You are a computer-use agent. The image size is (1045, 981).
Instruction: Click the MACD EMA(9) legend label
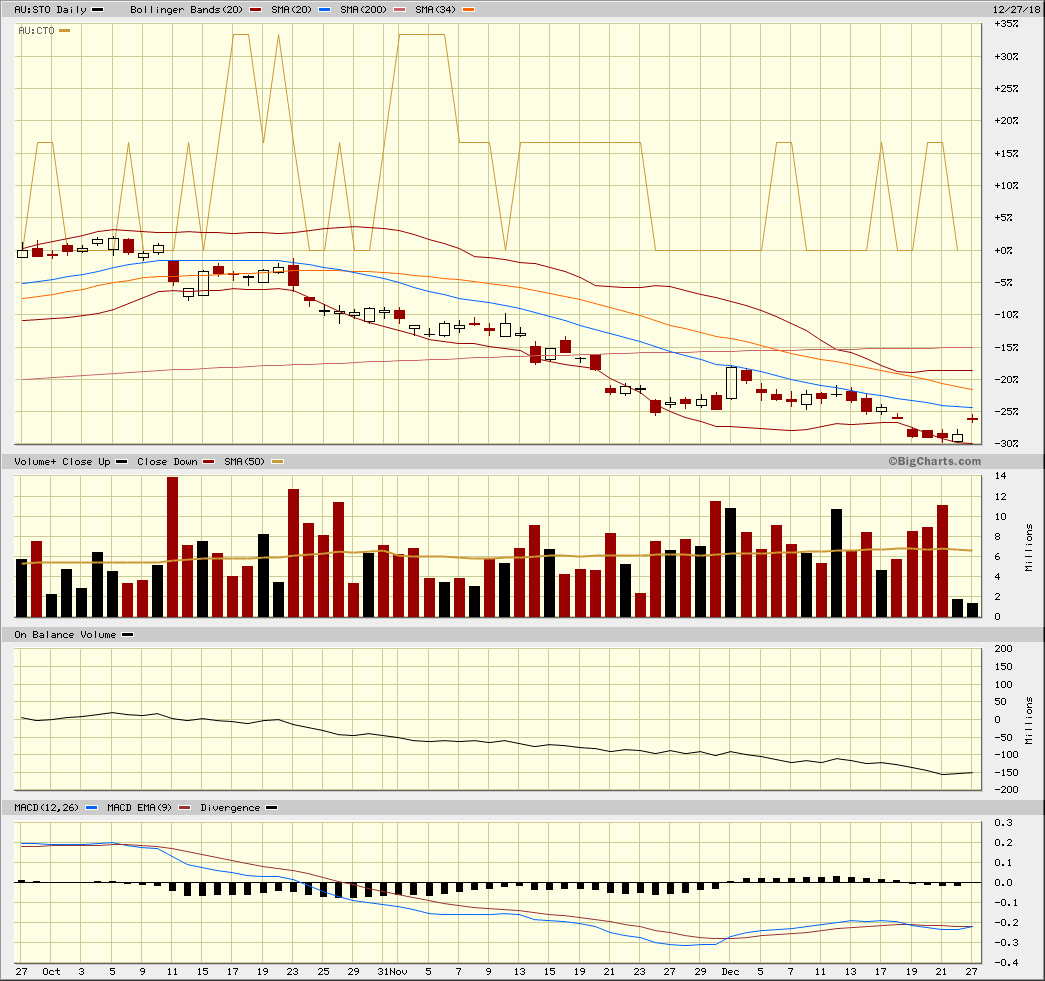(x=139, y=807)
